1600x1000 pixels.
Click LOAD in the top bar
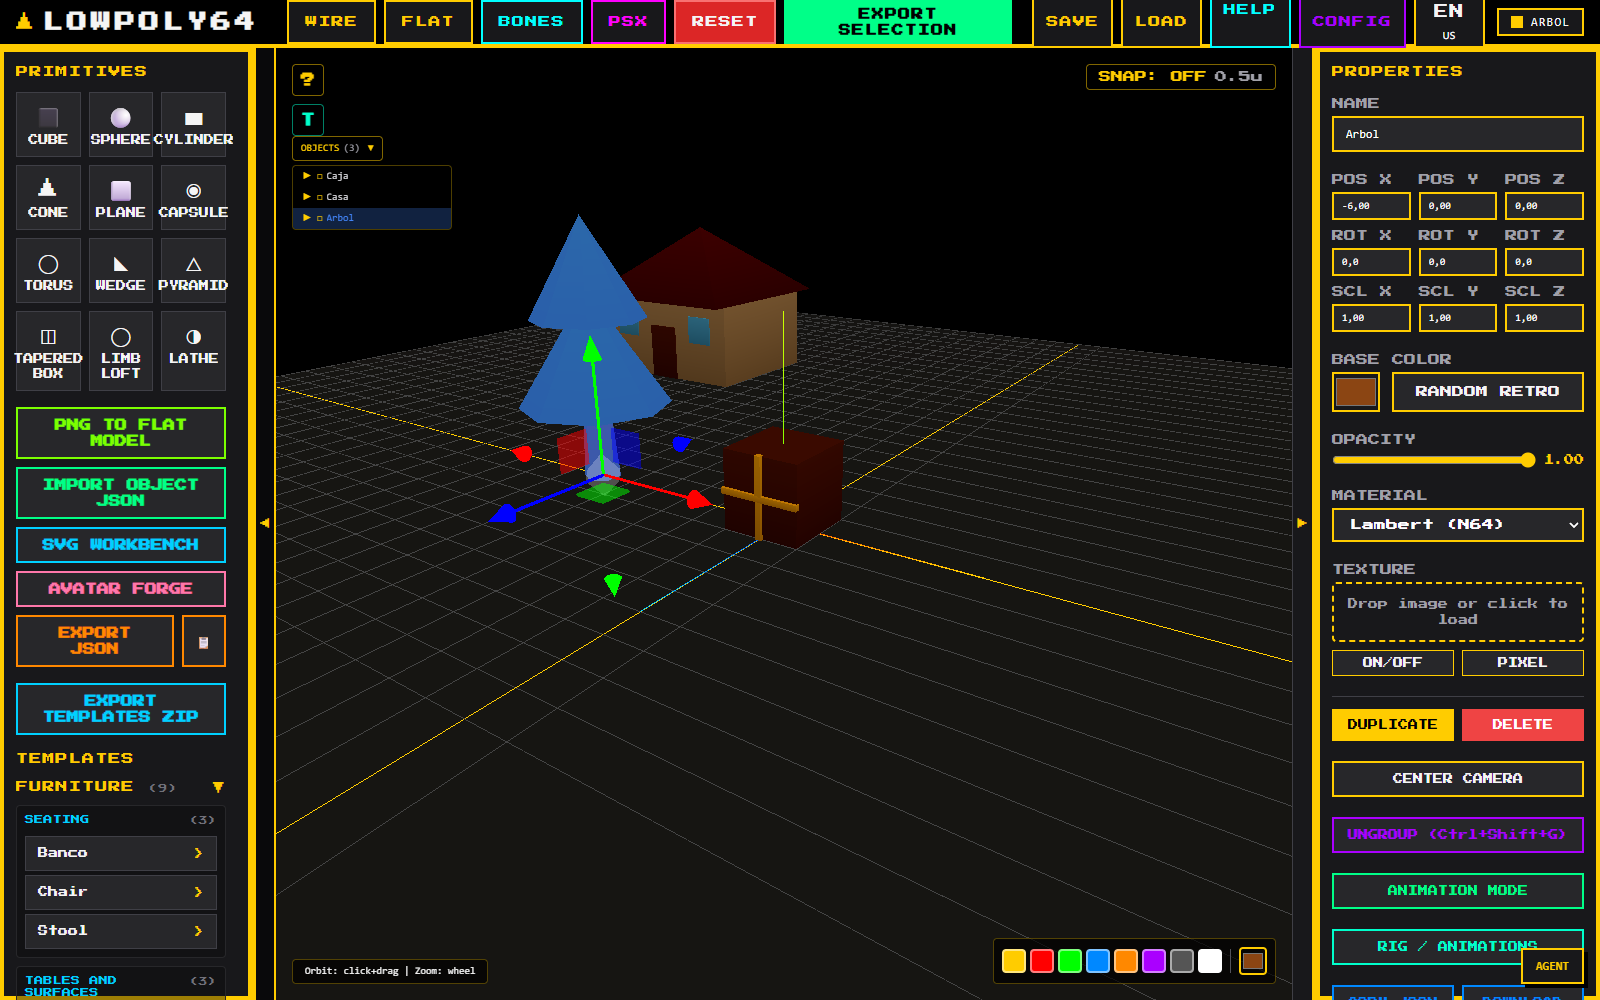pos(1161,21)
